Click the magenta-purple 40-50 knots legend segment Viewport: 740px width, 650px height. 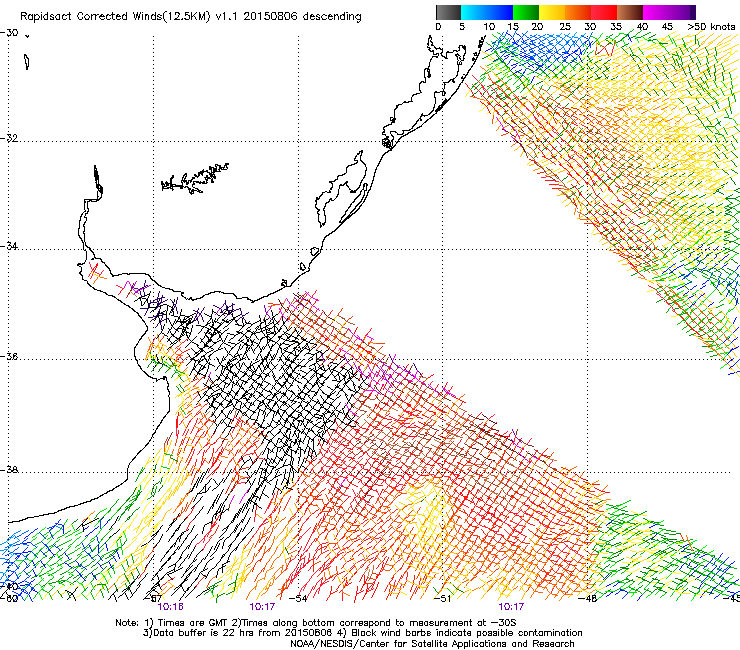(x=669, y=12)
